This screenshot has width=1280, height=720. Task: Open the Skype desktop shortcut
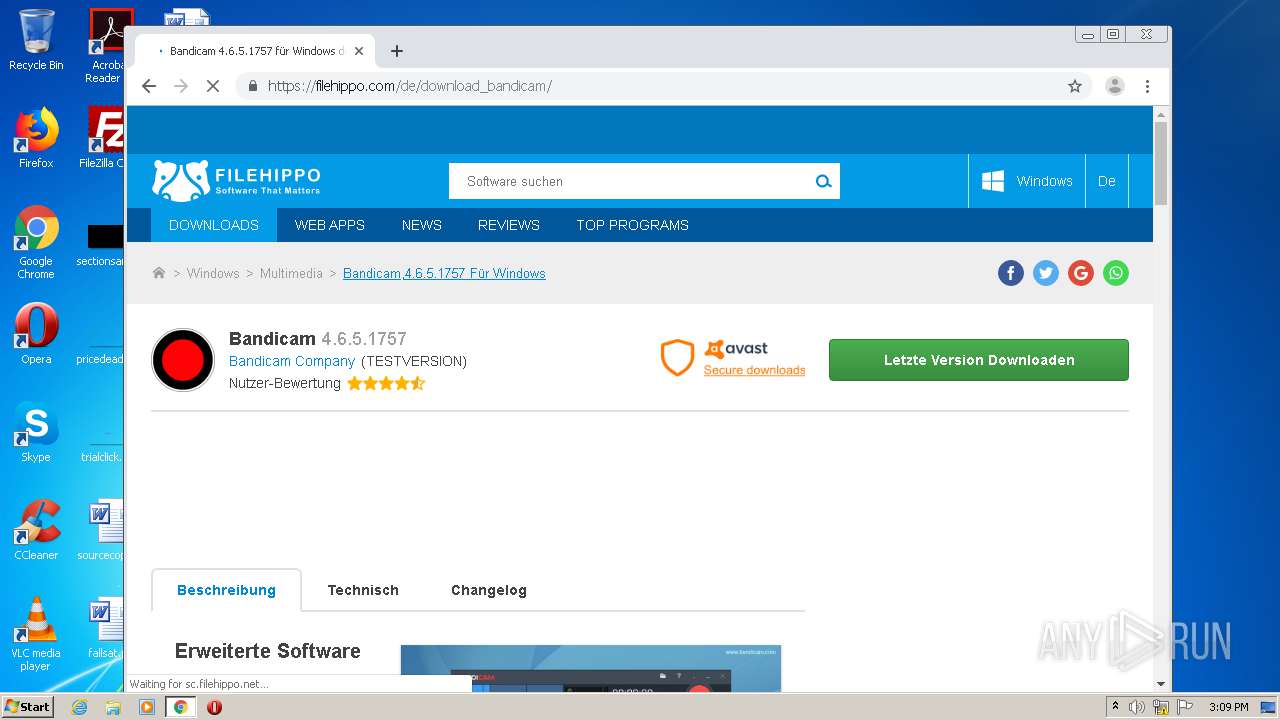(36, 431)
